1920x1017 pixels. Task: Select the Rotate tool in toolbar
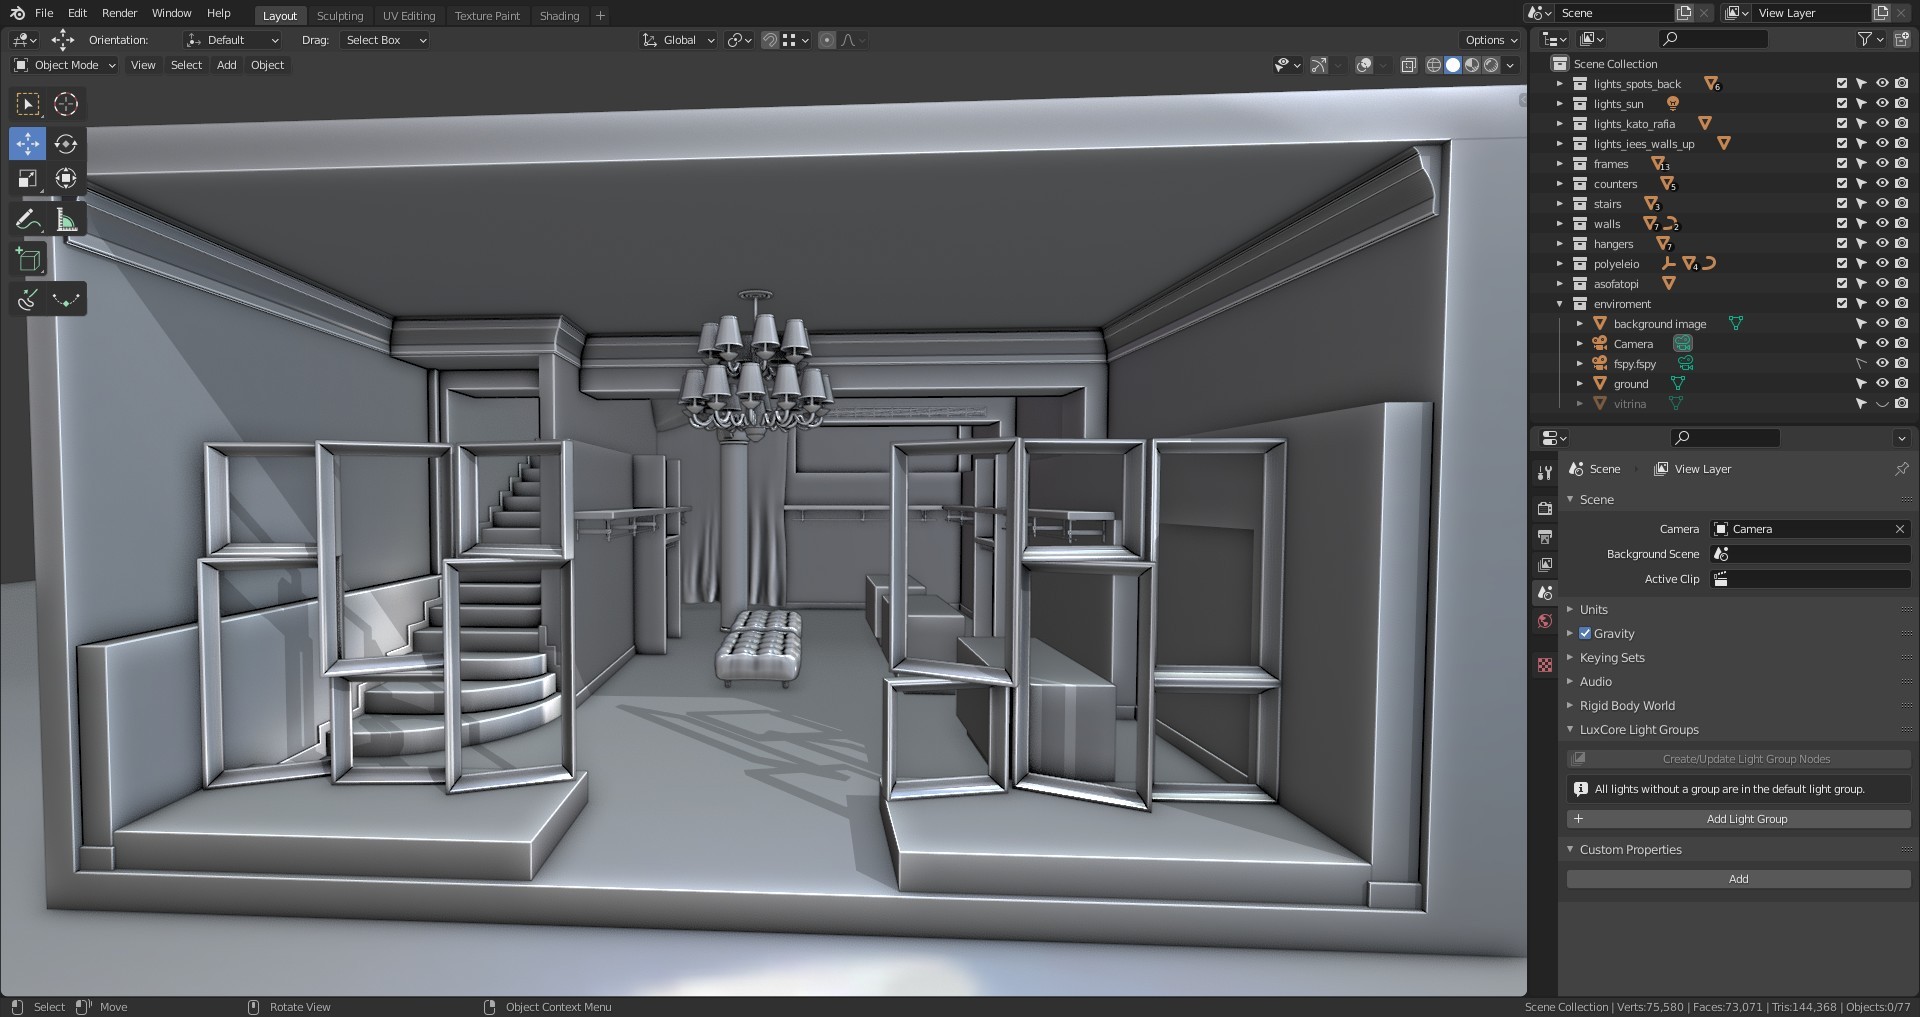(x=66, y=144)
